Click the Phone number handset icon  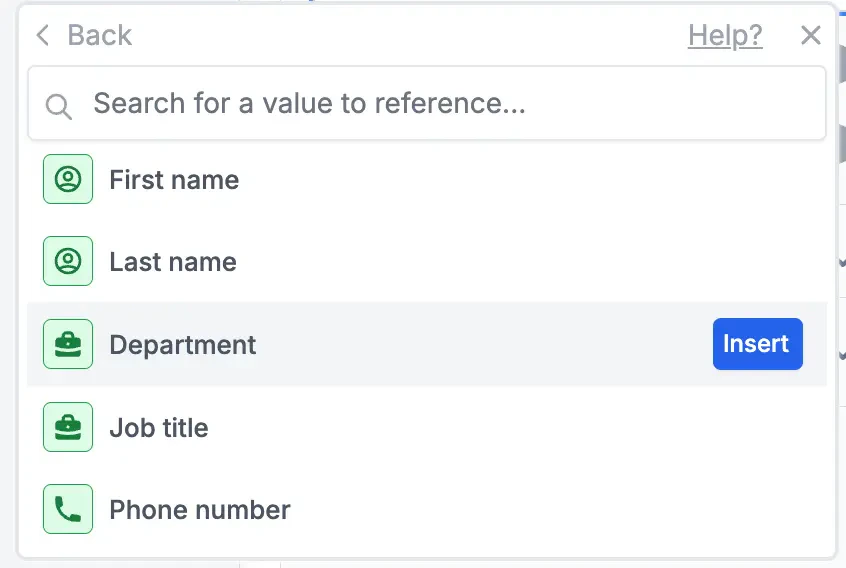[x=68, y=510]
